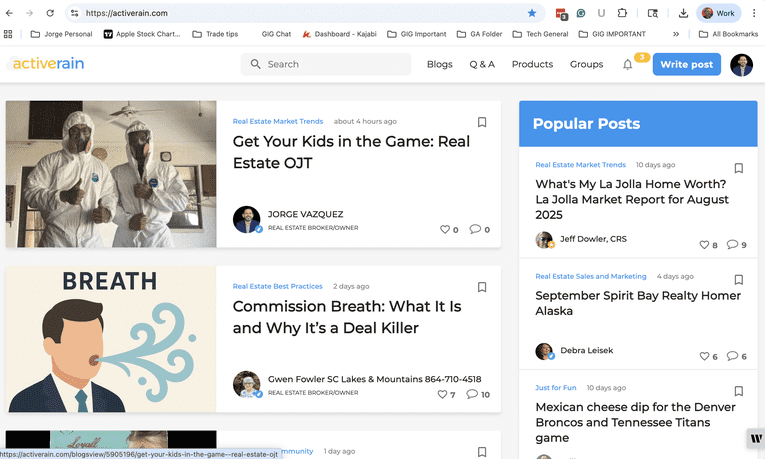Screen dimensions: 765x459
Task: Open browser downloads icon
Action: pos(683,13)
